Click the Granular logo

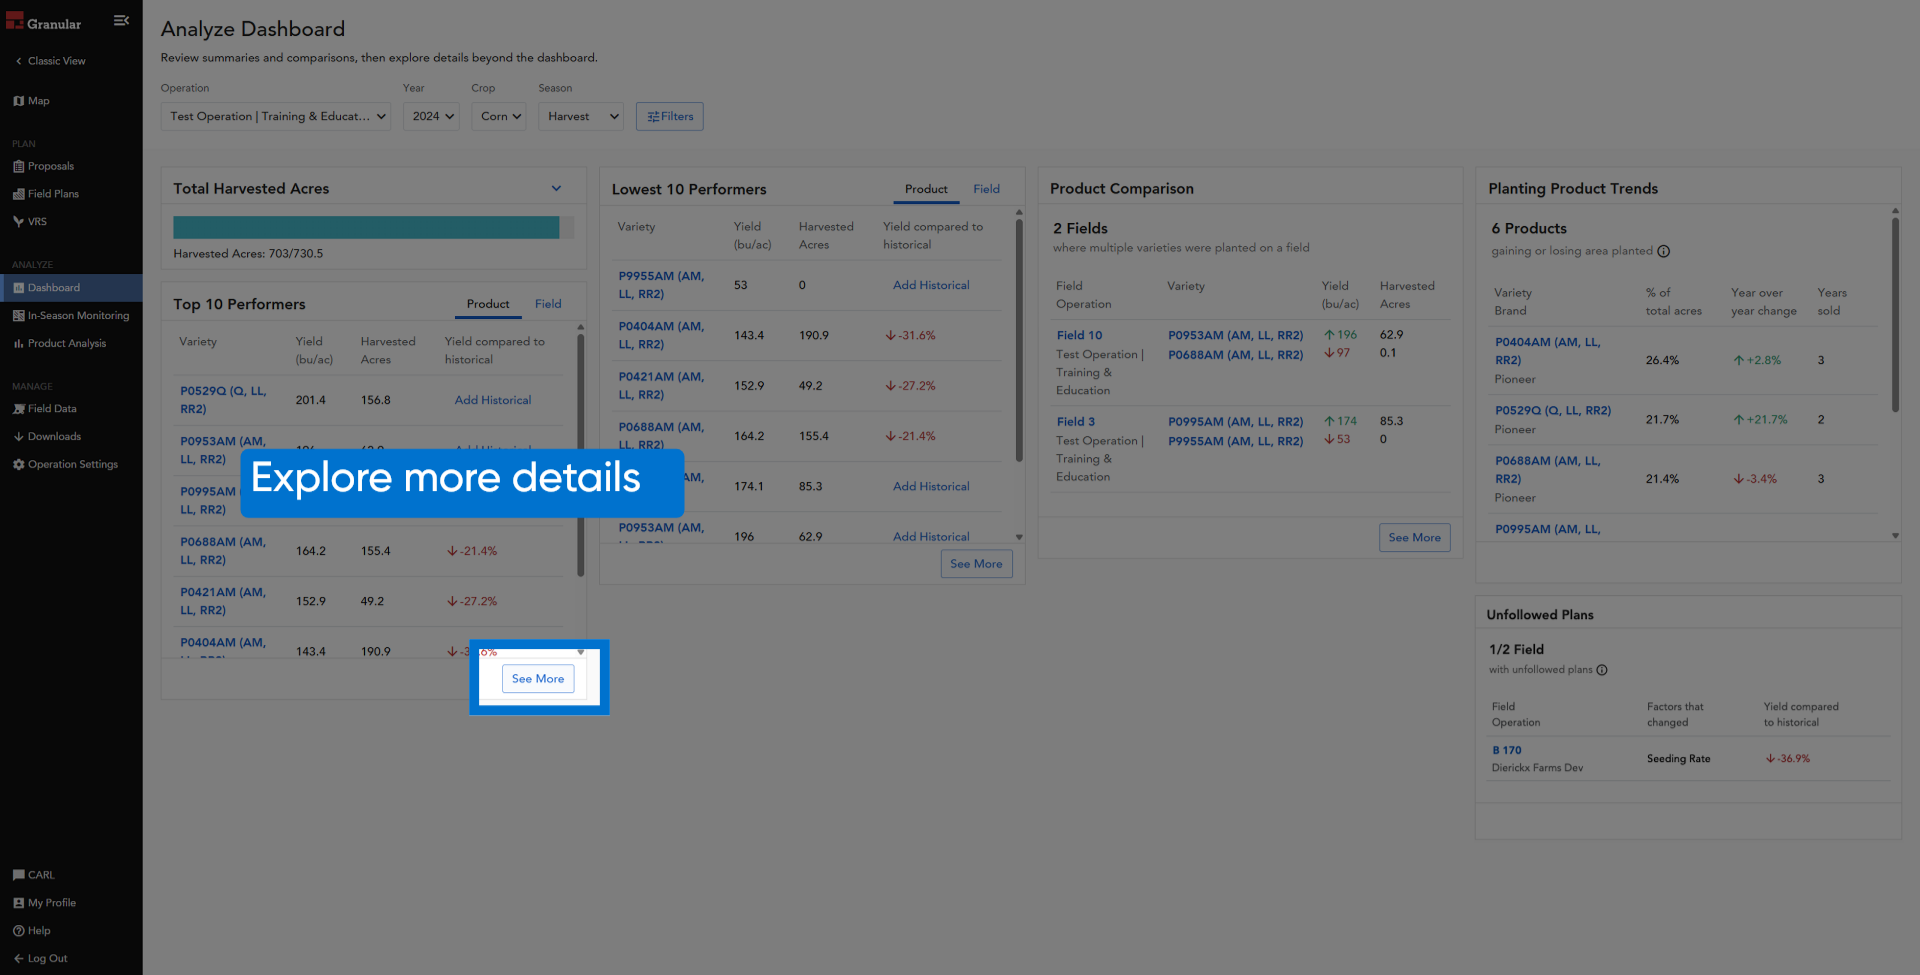[x=44, y=22]
